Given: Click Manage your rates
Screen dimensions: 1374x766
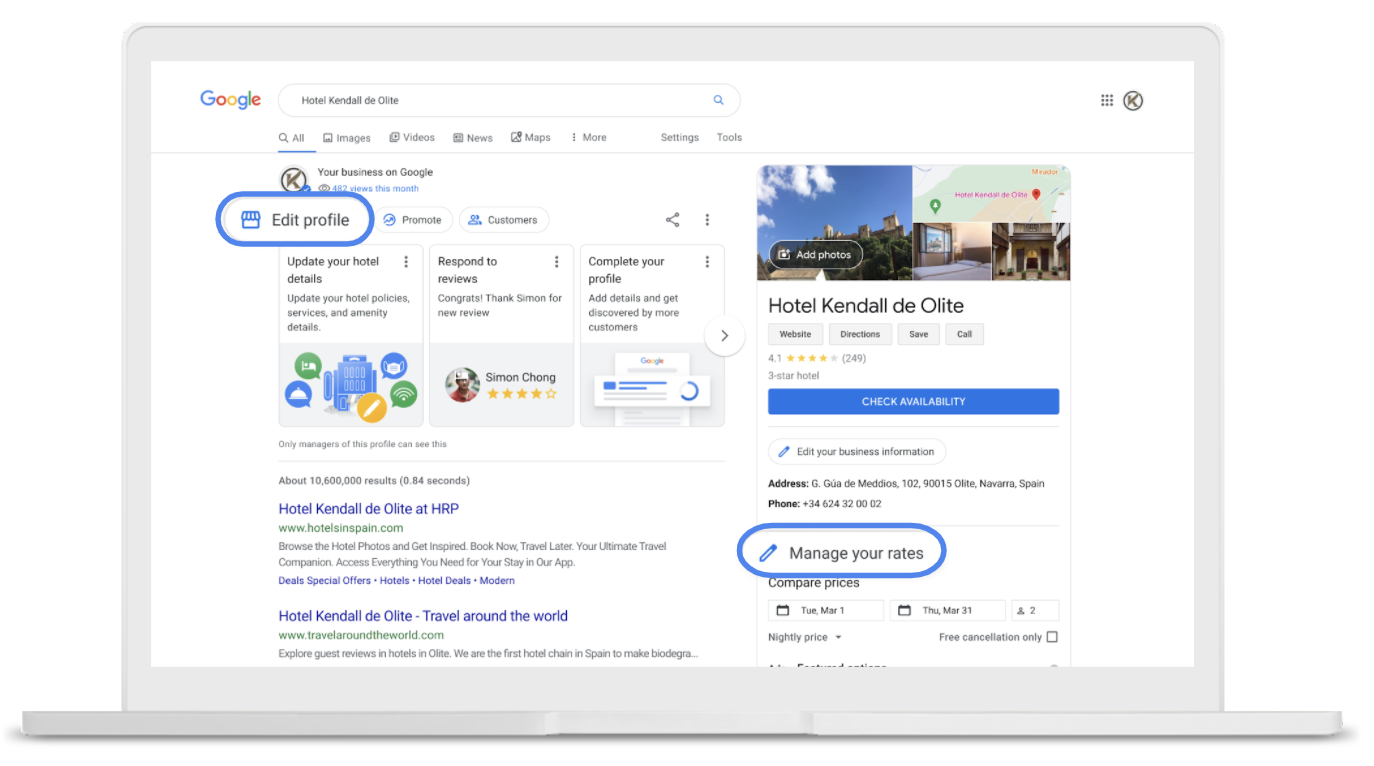Looking at the screenshot, I should (842, 553).
